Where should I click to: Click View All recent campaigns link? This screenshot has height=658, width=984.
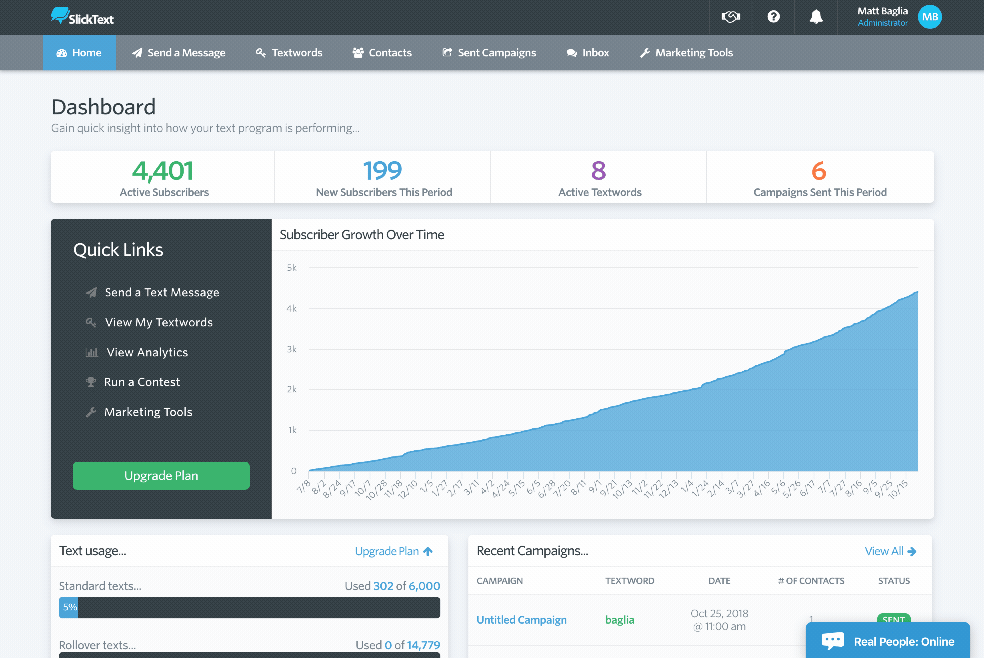tap(884, 551)
